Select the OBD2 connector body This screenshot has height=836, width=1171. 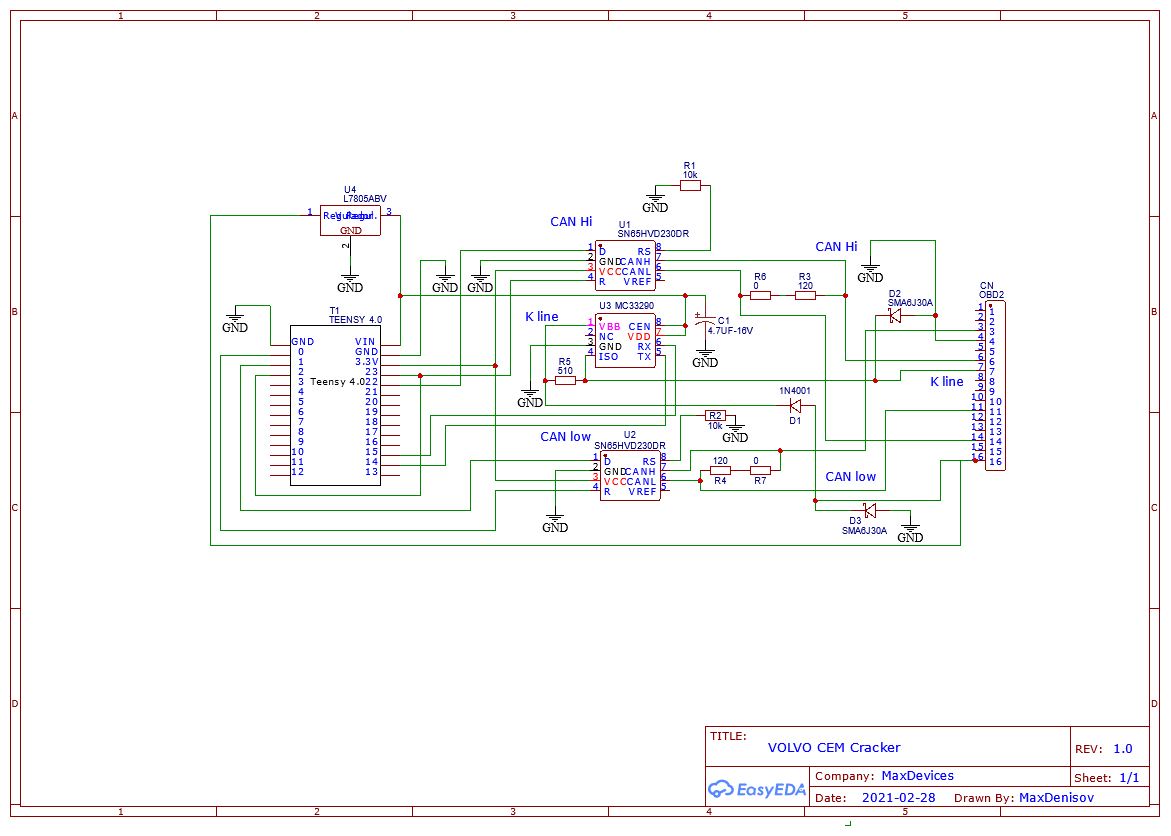(x=994, y=386)
